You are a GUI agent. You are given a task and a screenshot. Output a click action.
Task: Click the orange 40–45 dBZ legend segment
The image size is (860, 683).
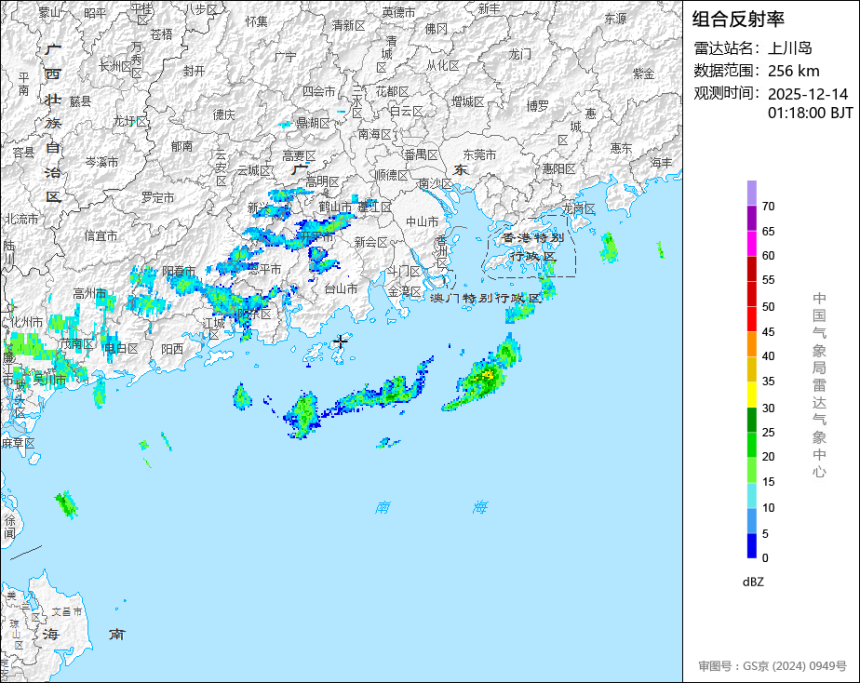pyautogui.click(x=751, y=344)
